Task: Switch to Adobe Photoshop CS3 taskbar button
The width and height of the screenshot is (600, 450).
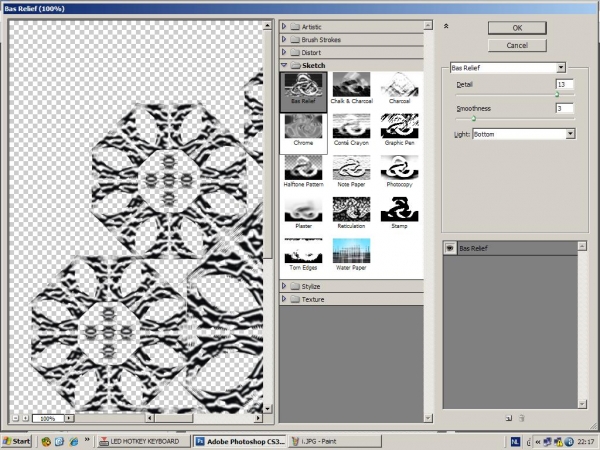Action: click(x=240, y=442)
